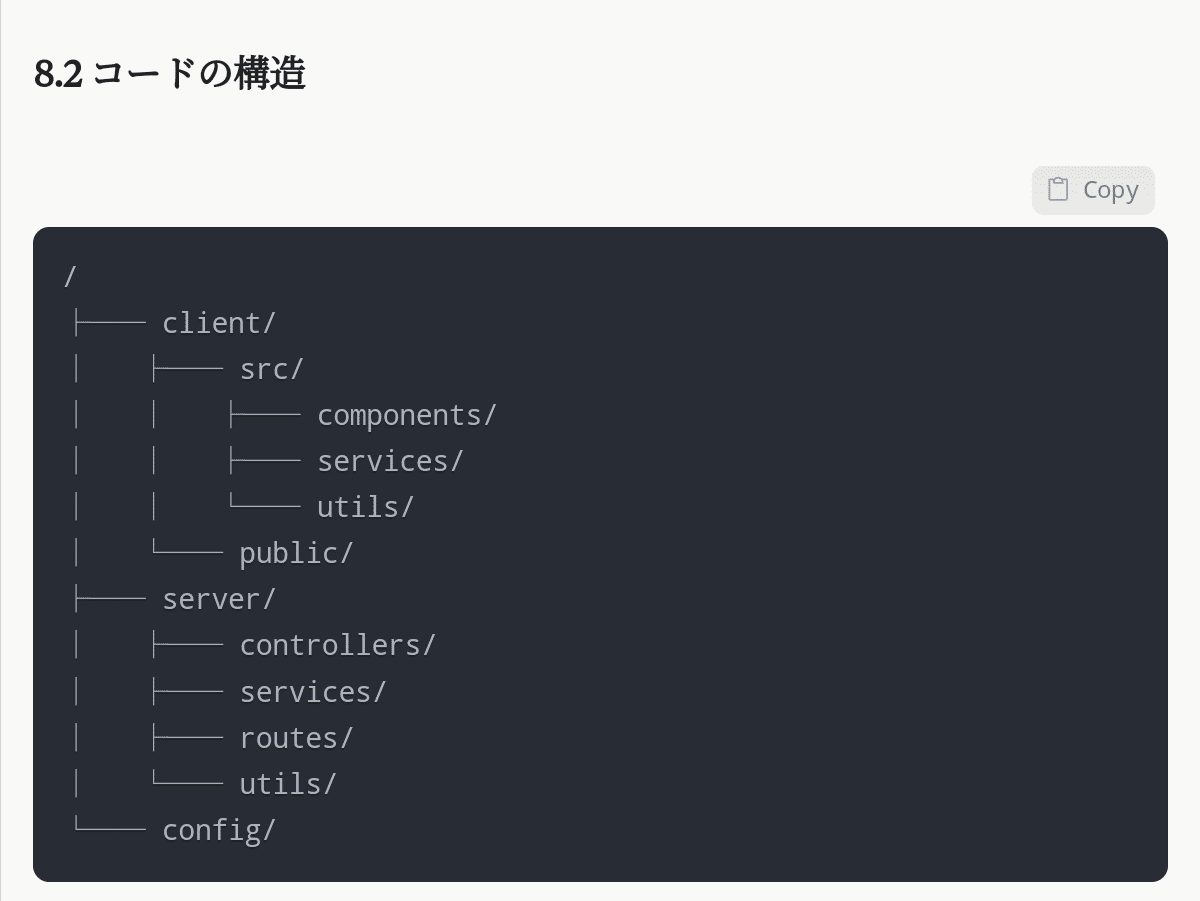Click the 8.2 コードの構造 heading

170,74
